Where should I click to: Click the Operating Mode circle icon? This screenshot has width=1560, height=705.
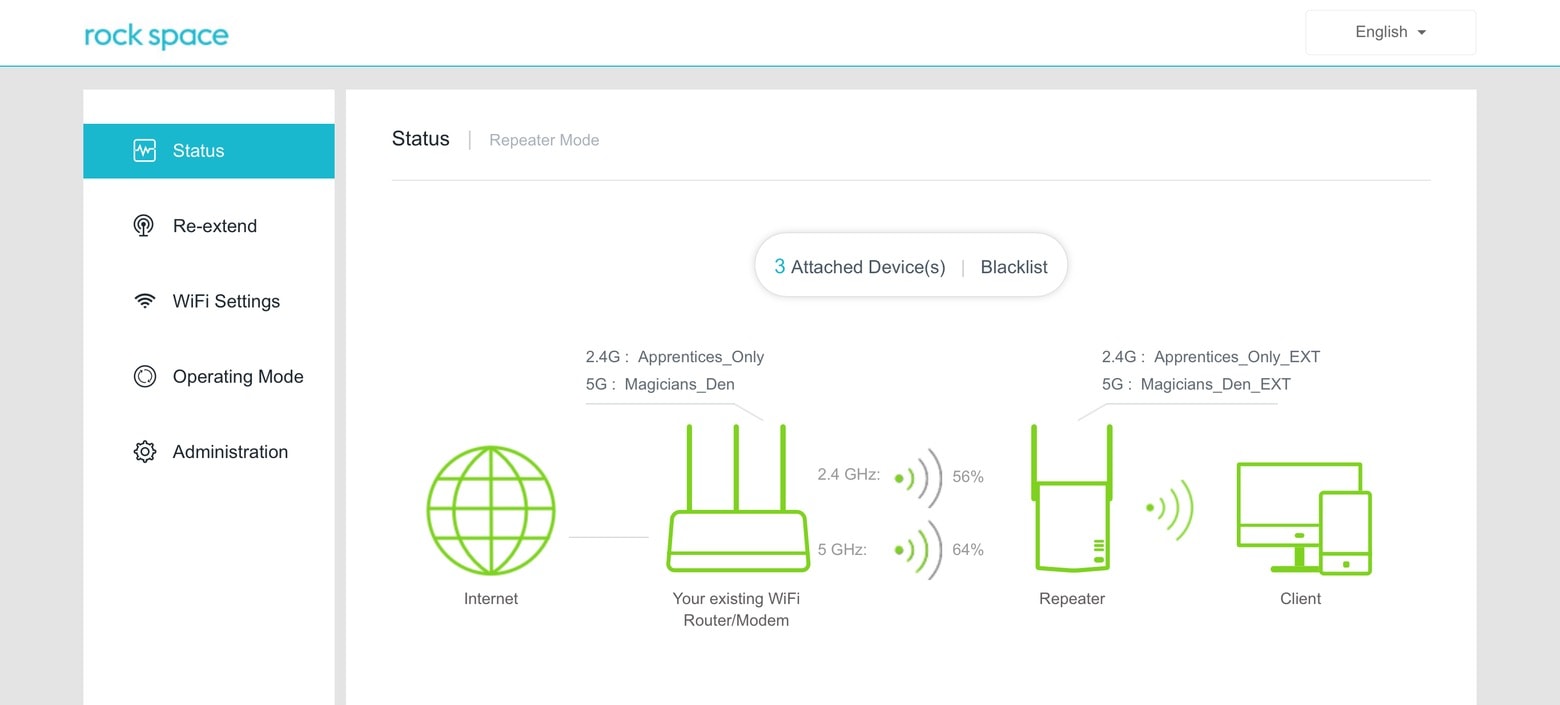pos(145,377)
